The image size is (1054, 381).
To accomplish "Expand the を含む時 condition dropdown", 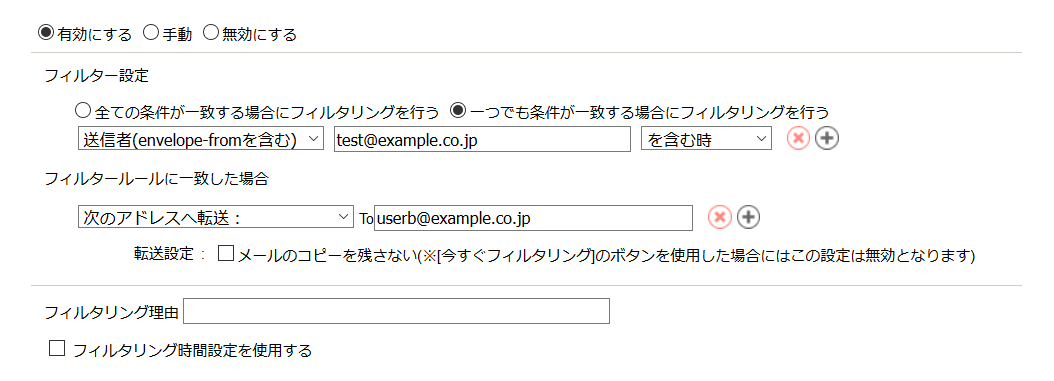I will point(706,139).
